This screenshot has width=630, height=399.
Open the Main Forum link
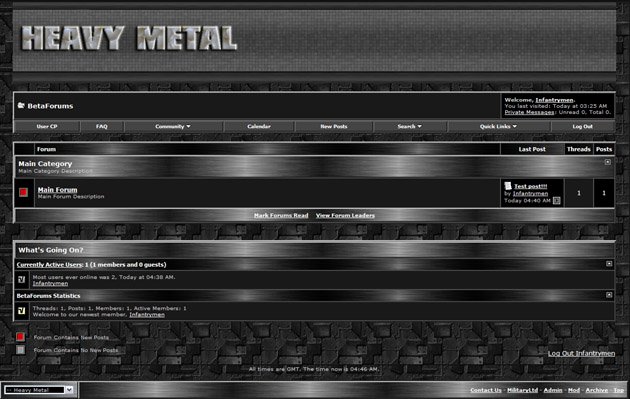(x=57, y=190)
